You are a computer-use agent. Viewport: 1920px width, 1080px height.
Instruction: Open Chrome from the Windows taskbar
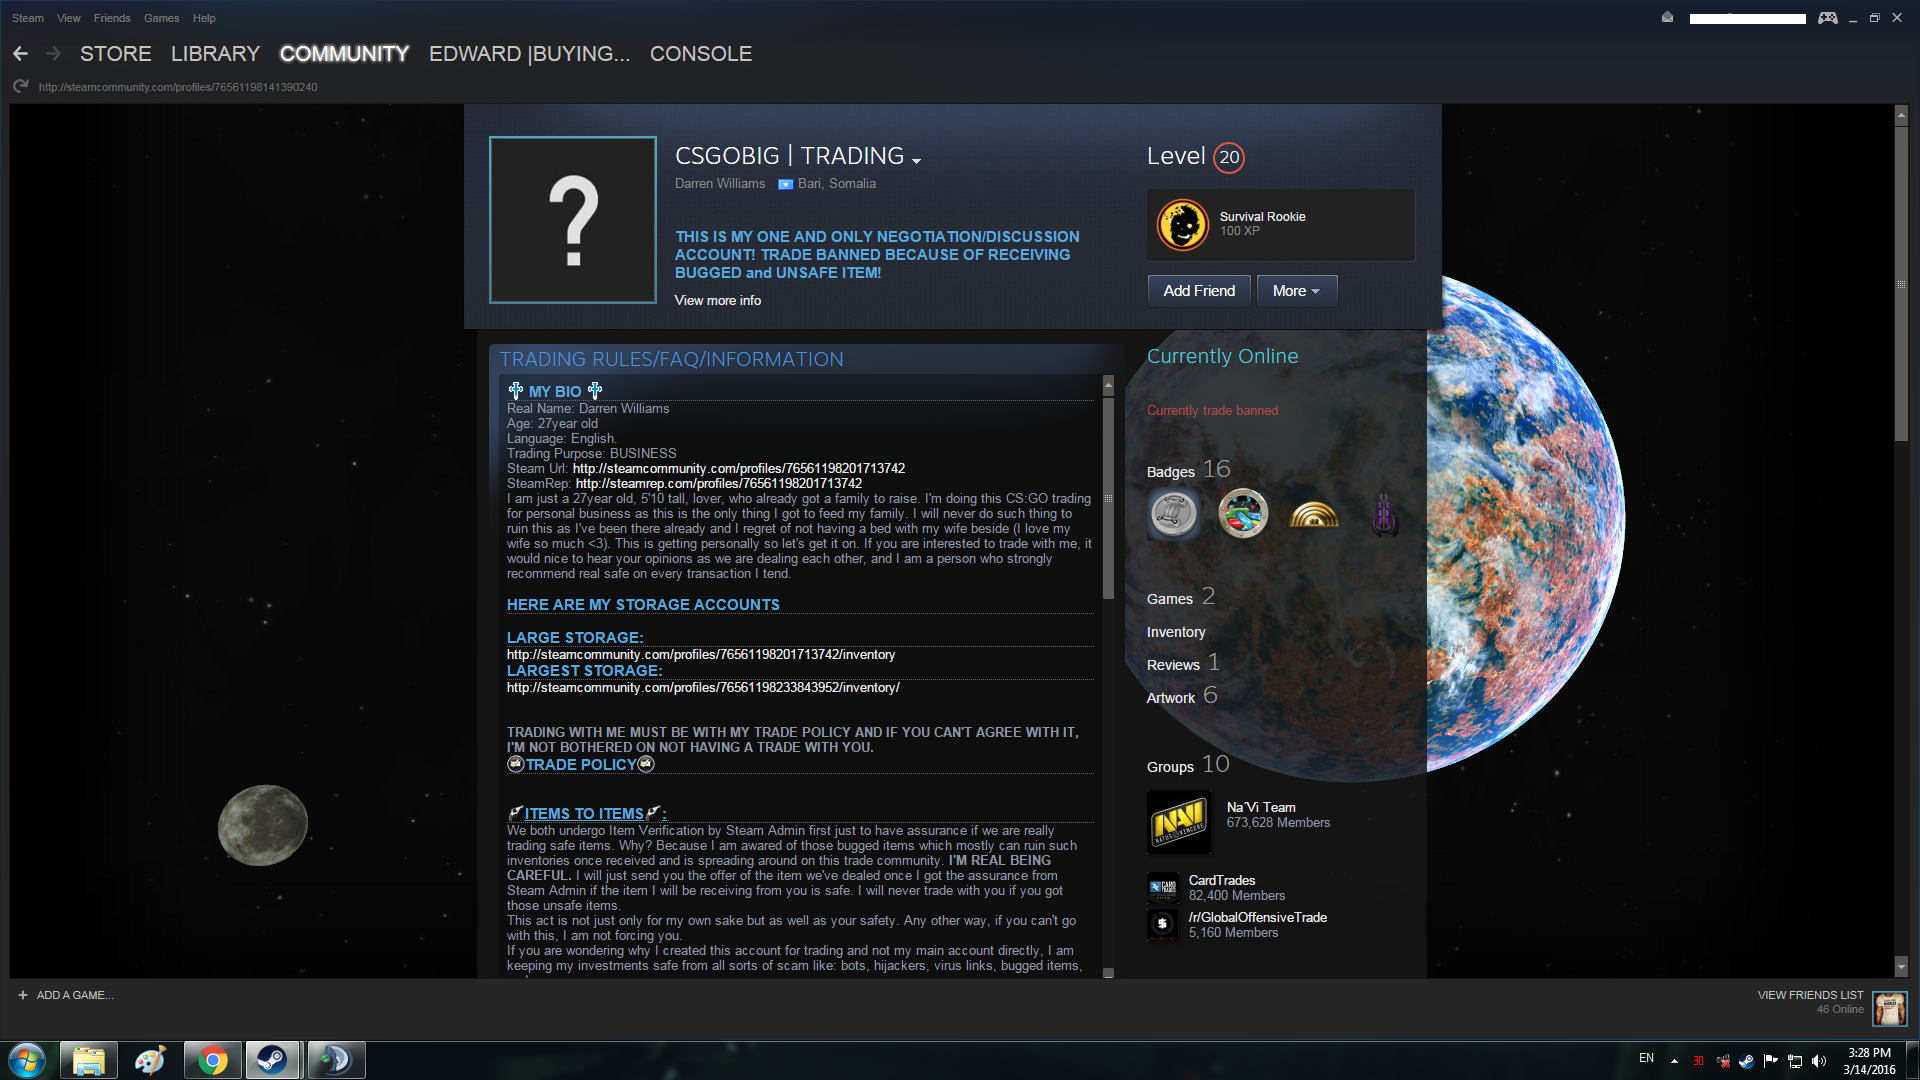pos(212,1060)
